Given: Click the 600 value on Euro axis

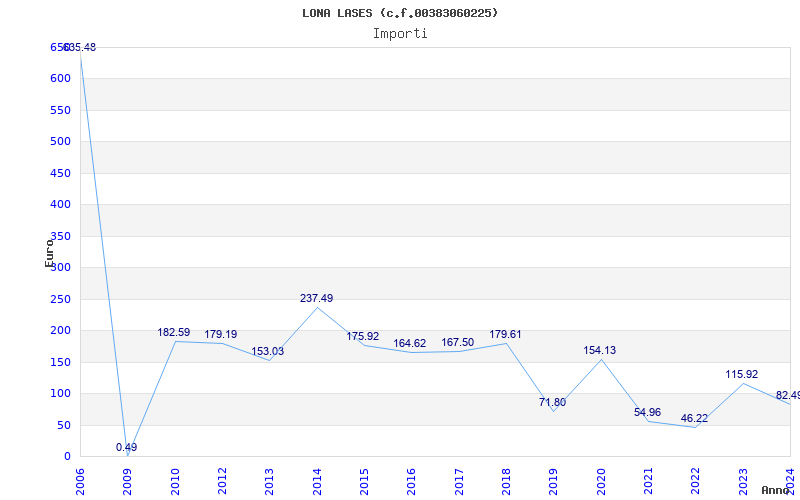Looking at the screenshot, I should (60, 79).
